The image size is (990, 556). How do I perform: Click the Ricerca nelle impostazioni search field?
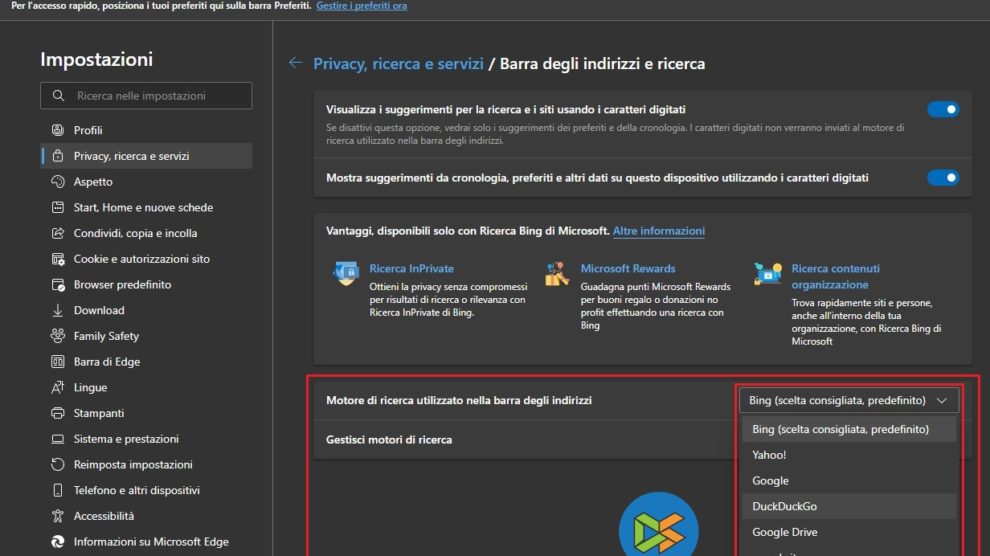[146, 96]
